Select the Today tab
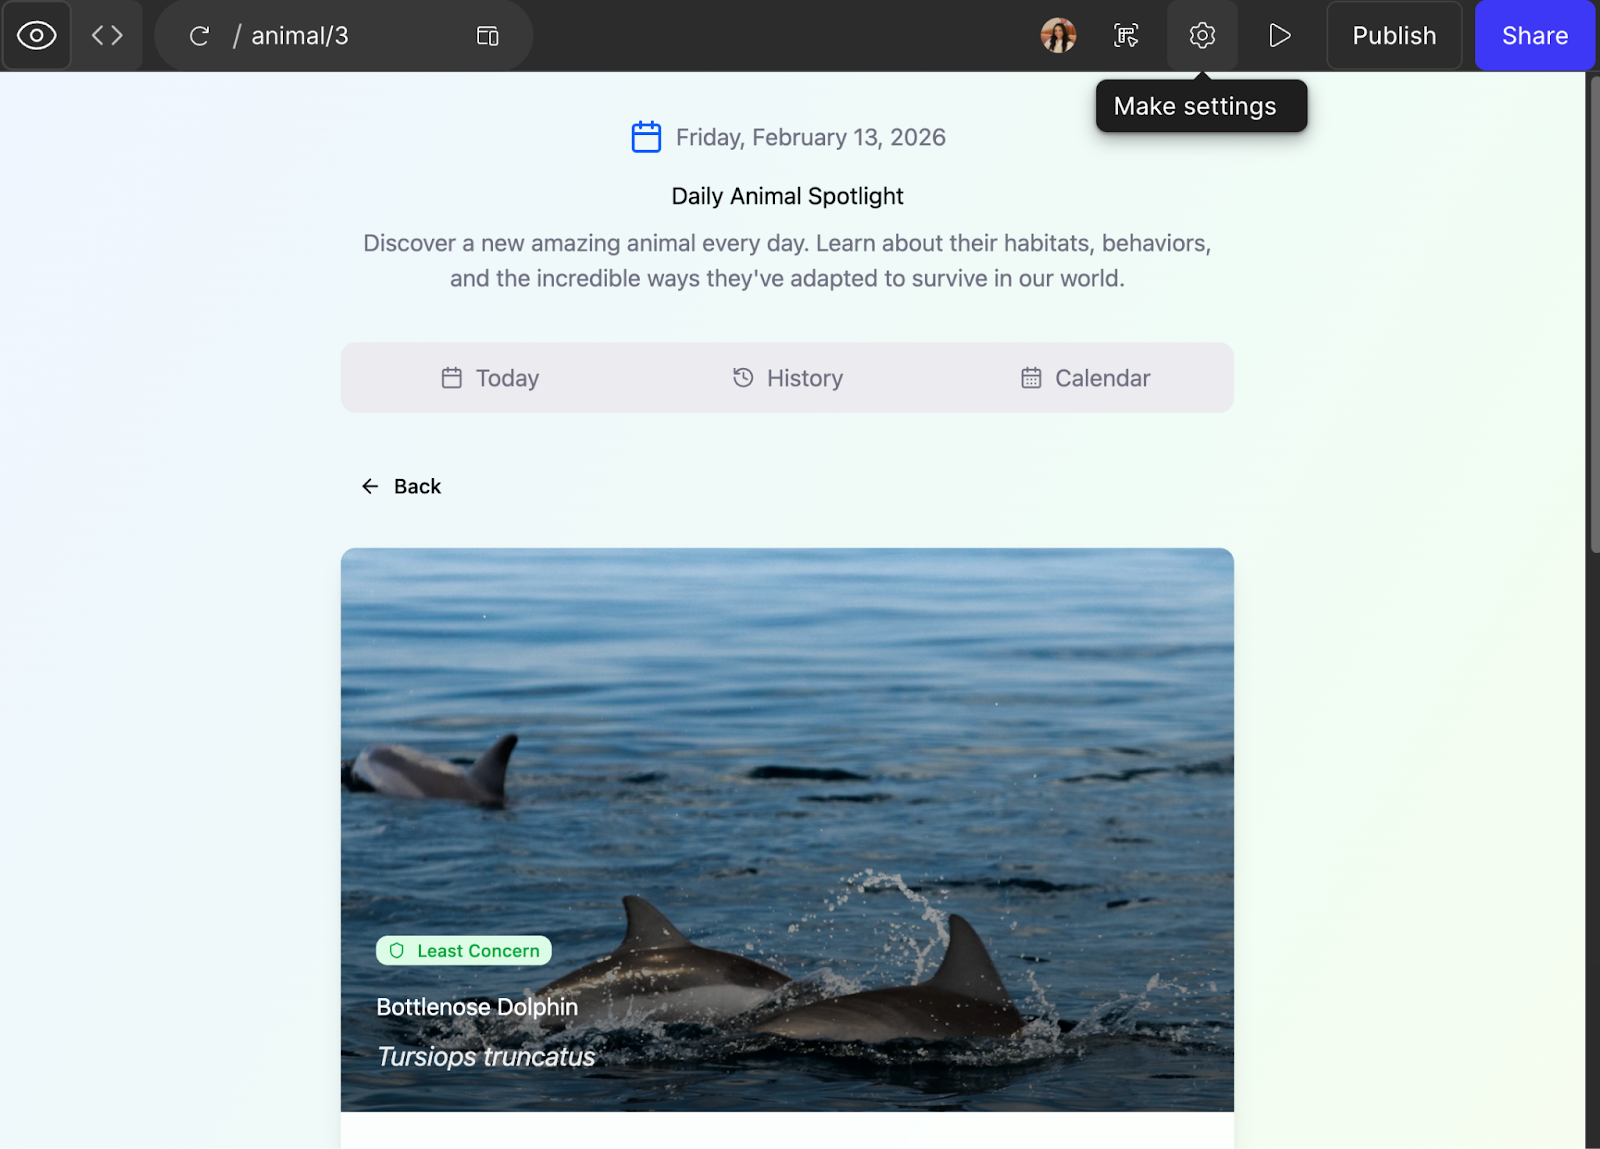 (490, 378)
